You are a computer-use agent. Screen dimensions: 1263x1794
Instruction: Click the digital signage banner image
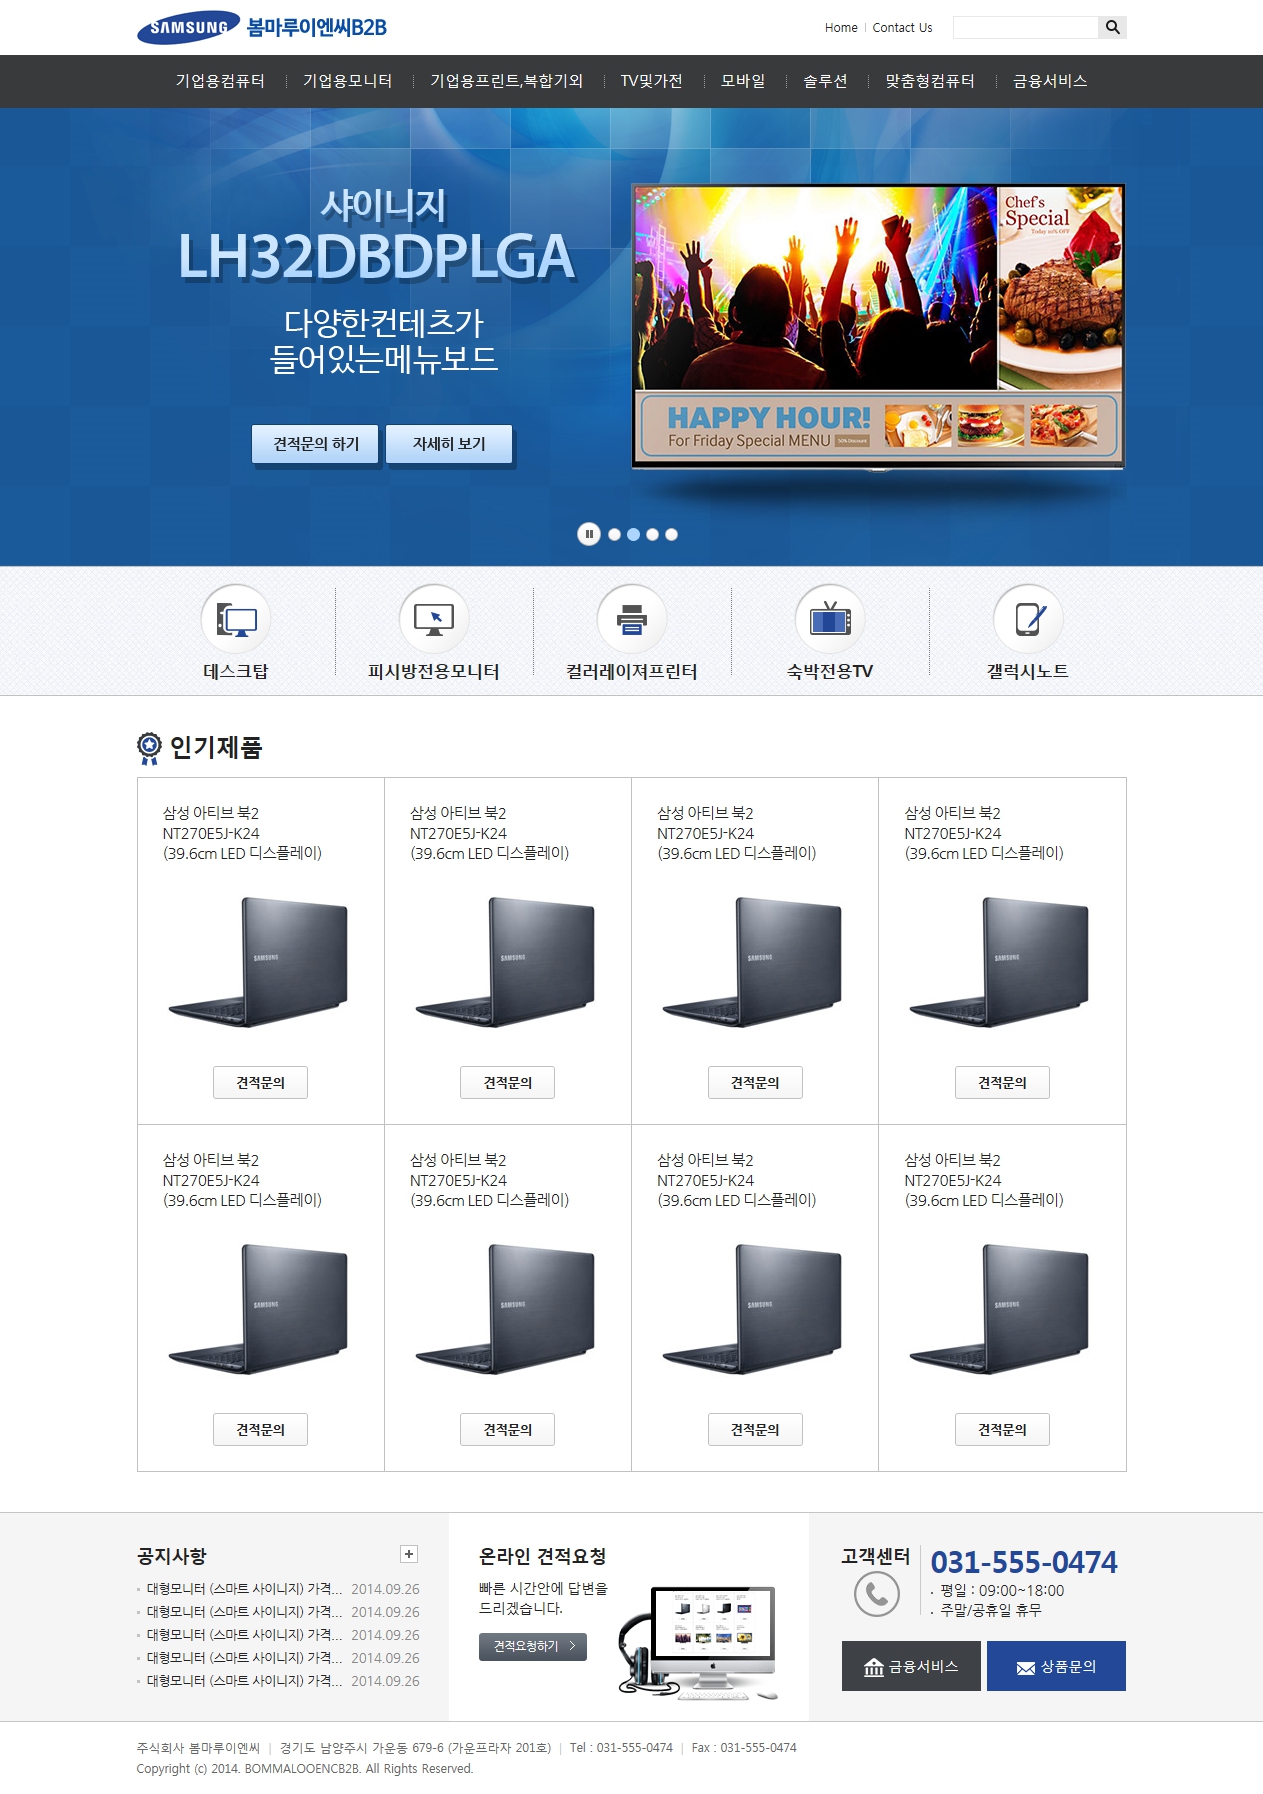coord(878,326)
